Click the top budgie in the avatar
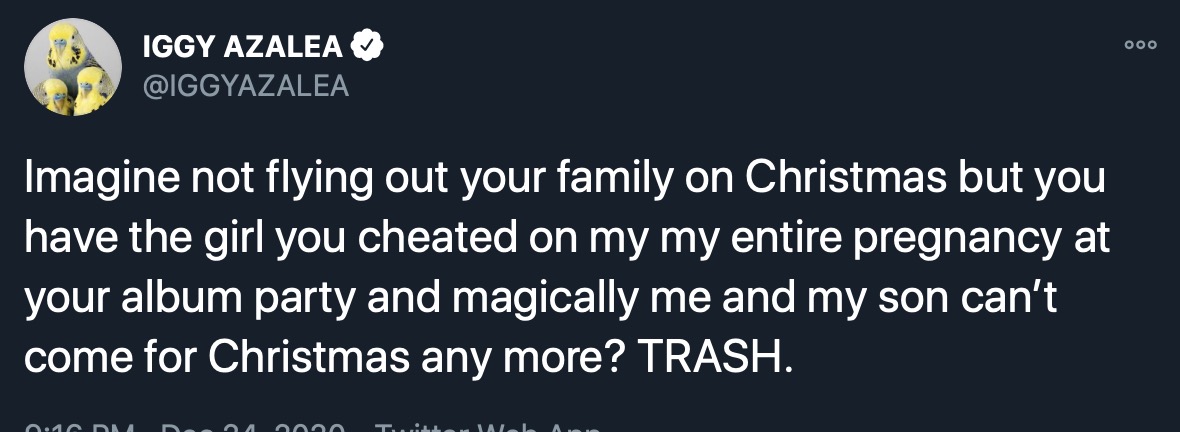This screenshot has height=432, width=1180. pyautogui.click(x=68, y=45)
